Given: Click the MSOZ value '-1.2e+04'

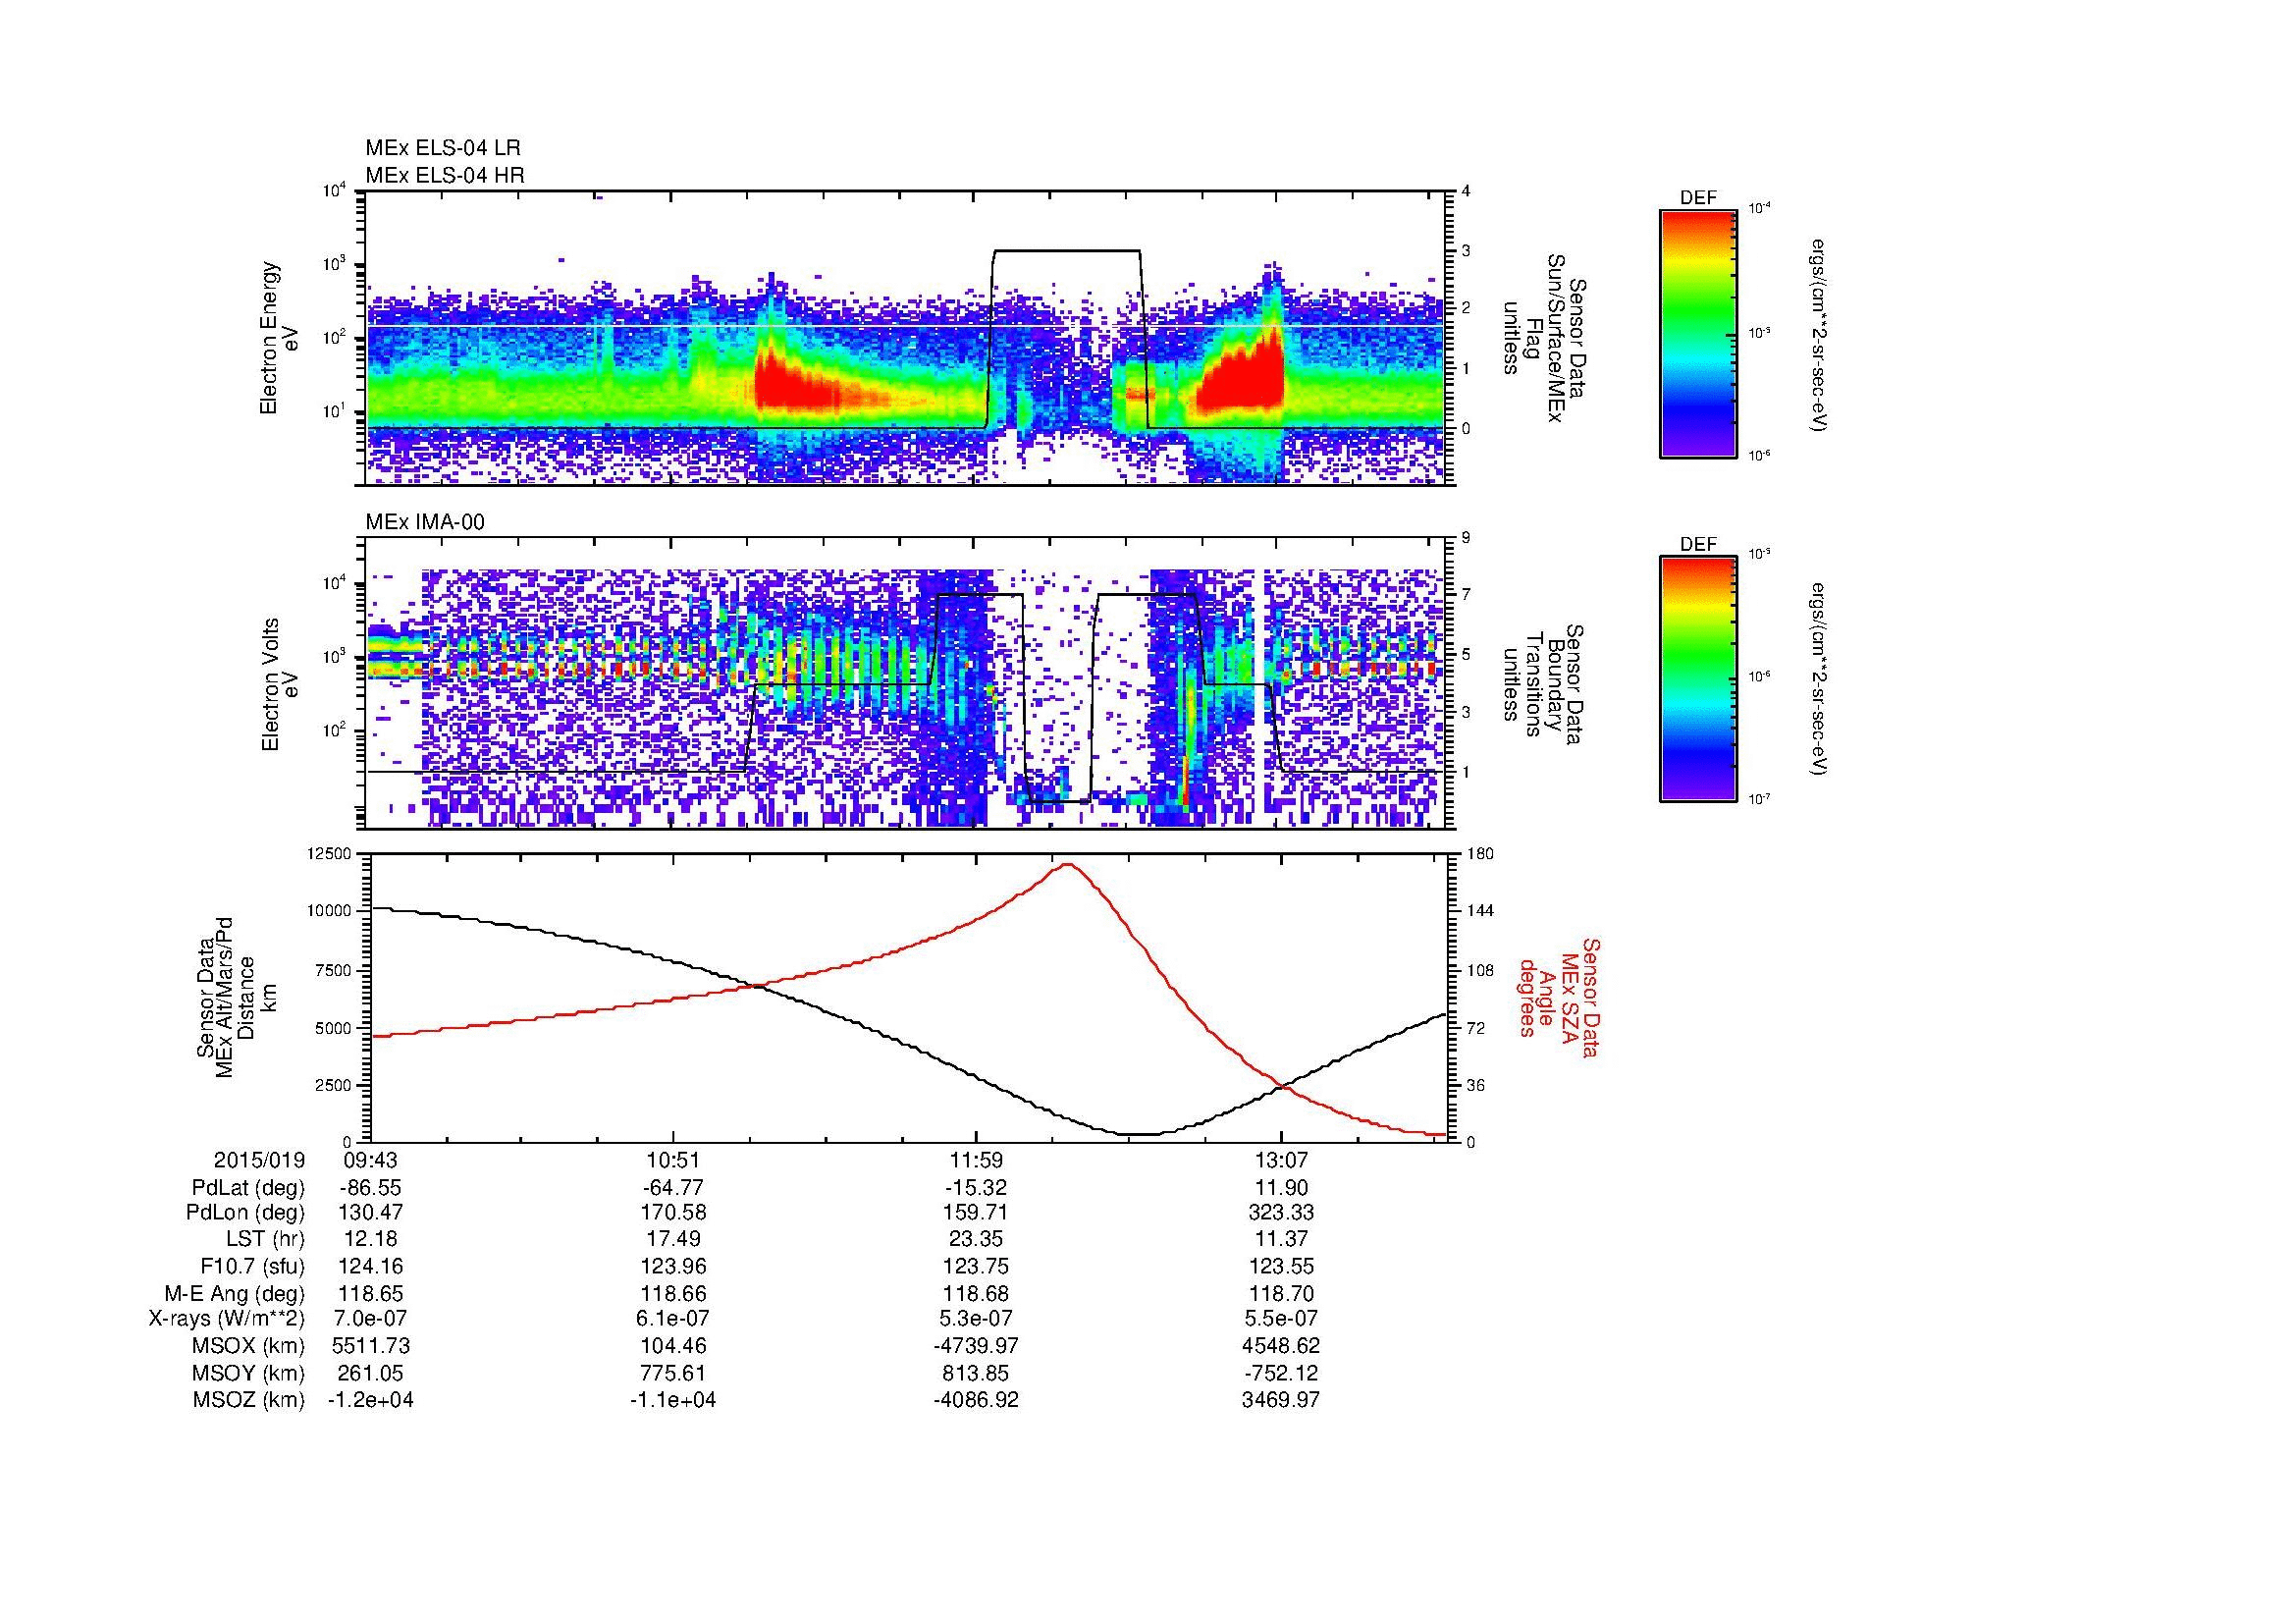Looking at the screenshot, I should point(370,1400).
